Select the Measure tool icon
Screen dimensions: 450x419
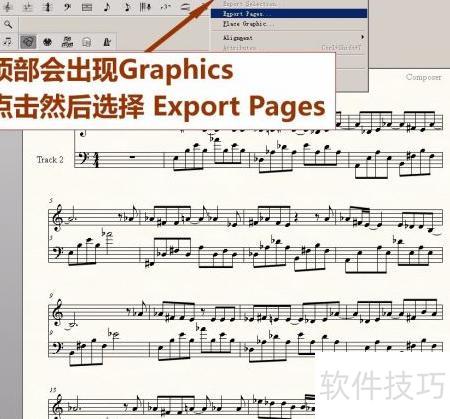coord(87,7)
